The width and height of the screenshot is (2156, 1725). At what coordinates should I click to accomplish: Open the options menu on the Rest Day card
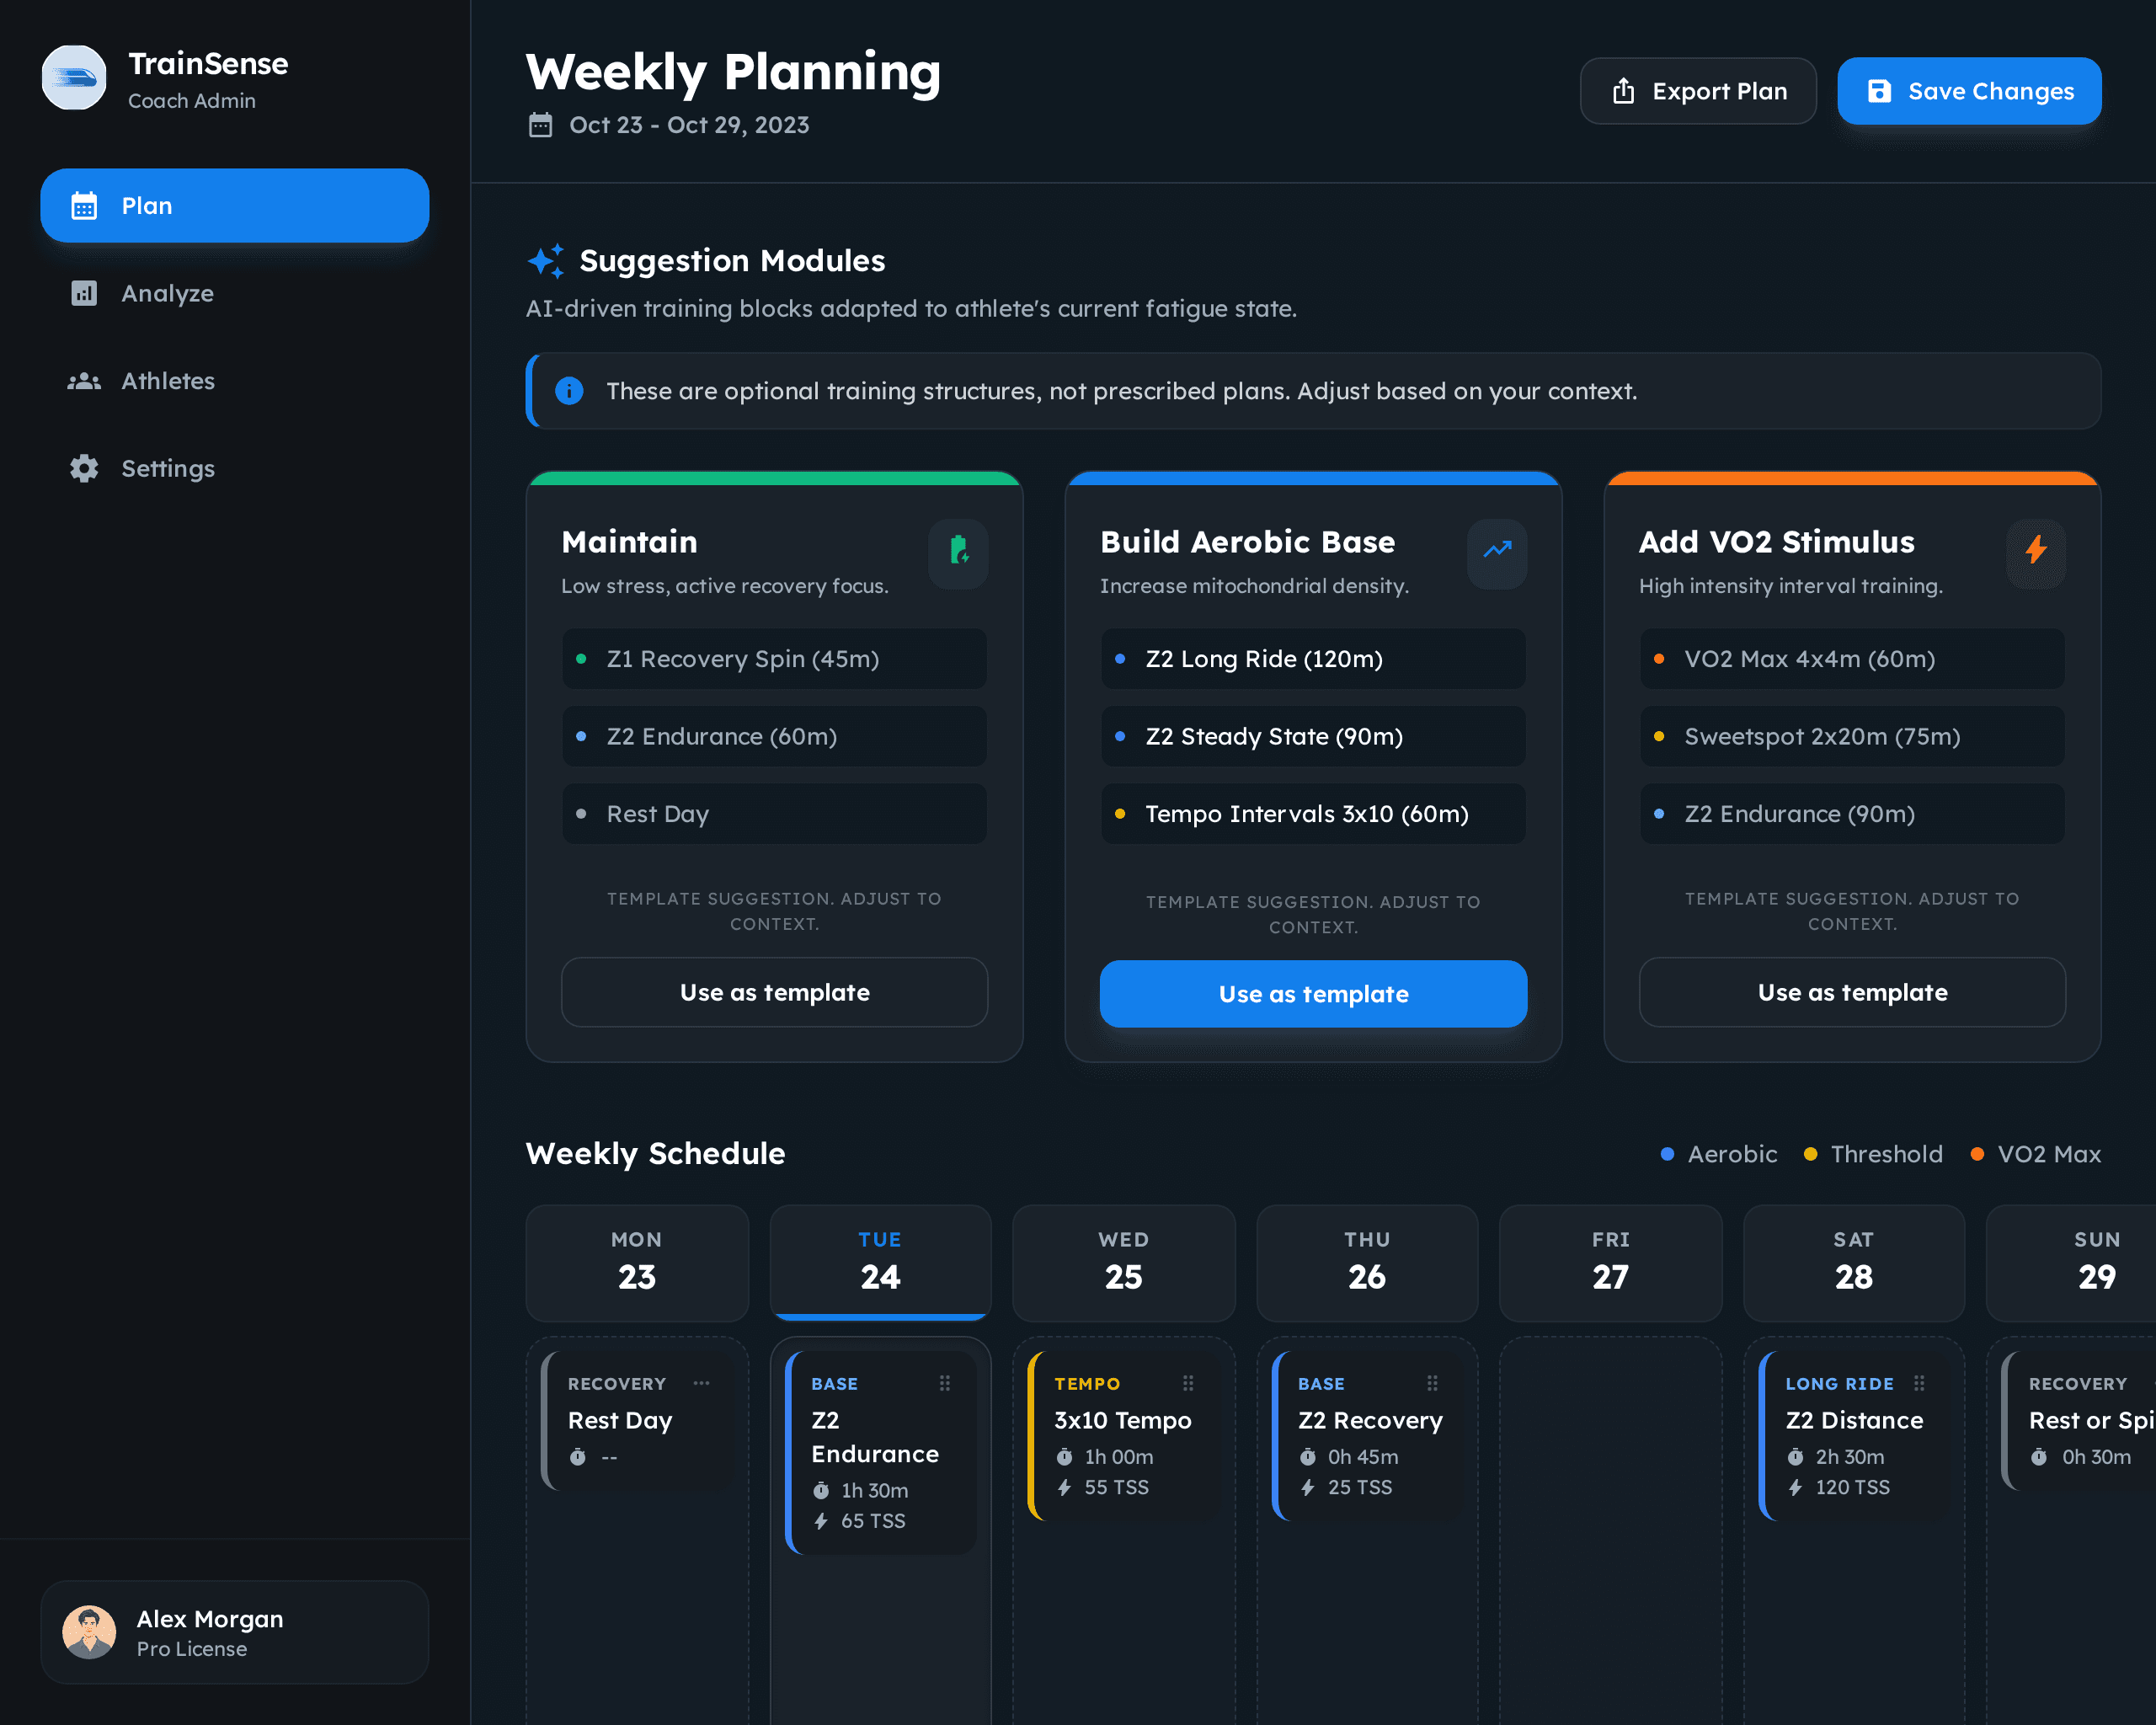point(702,1383)
